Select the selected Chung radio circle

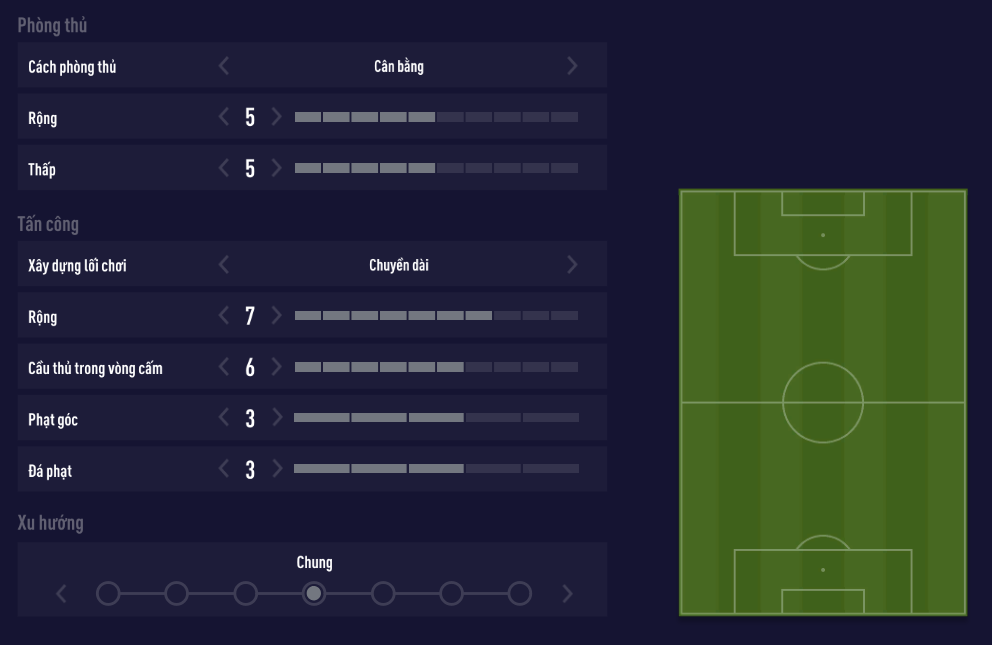314,594
